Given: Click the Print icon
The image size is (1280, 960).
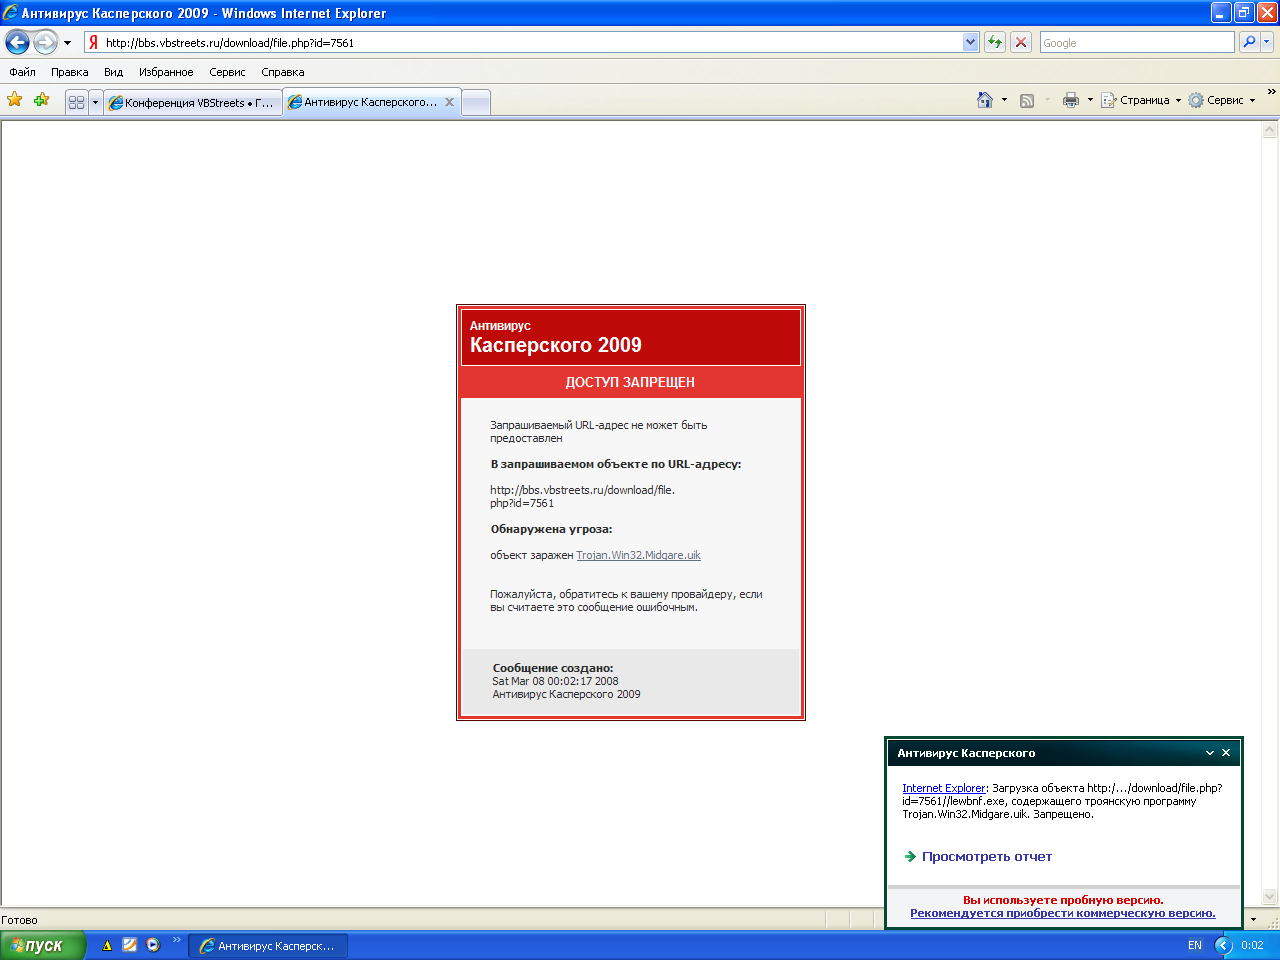Looking at the screenshot, I should (x=1071, y=100).
